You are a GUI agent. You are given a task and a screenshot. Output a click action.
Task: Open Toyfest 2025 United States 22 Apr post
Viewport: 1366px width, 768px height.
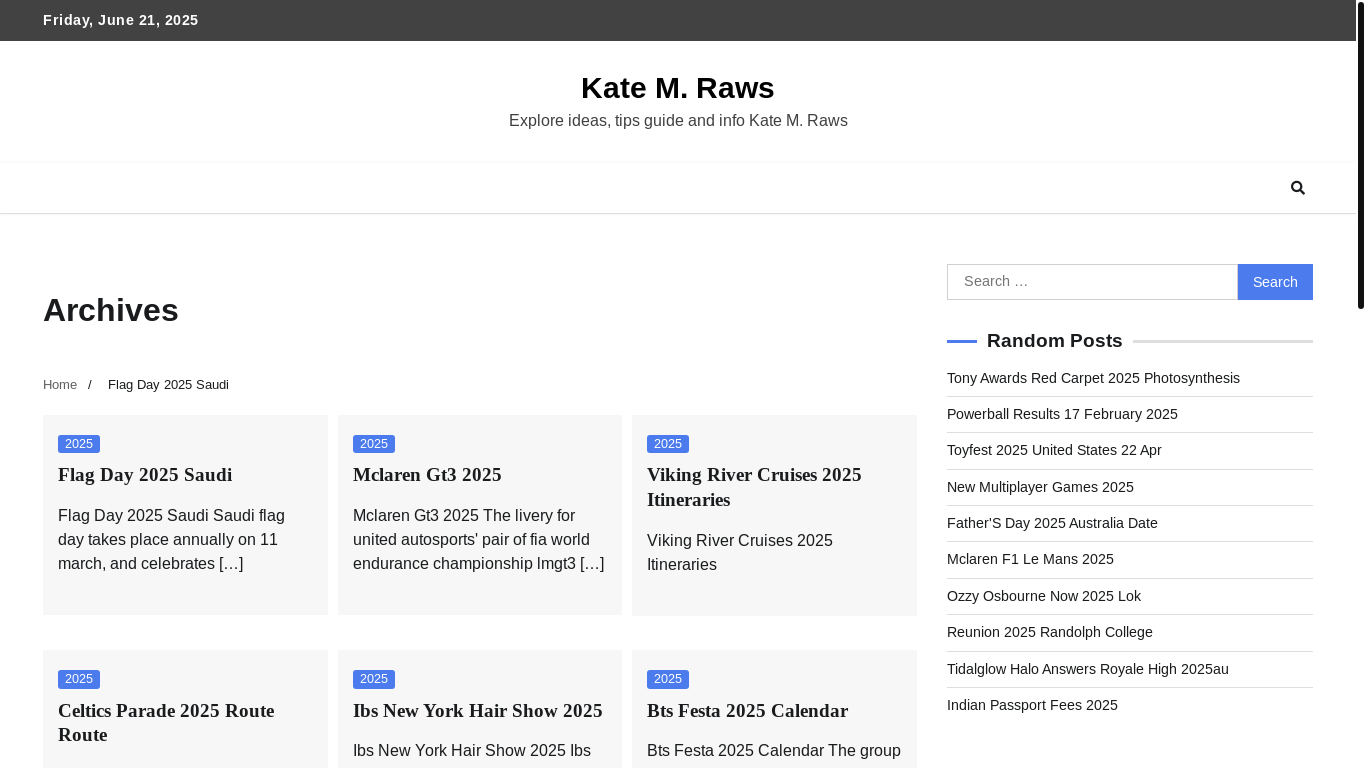tap(1054, 450)
